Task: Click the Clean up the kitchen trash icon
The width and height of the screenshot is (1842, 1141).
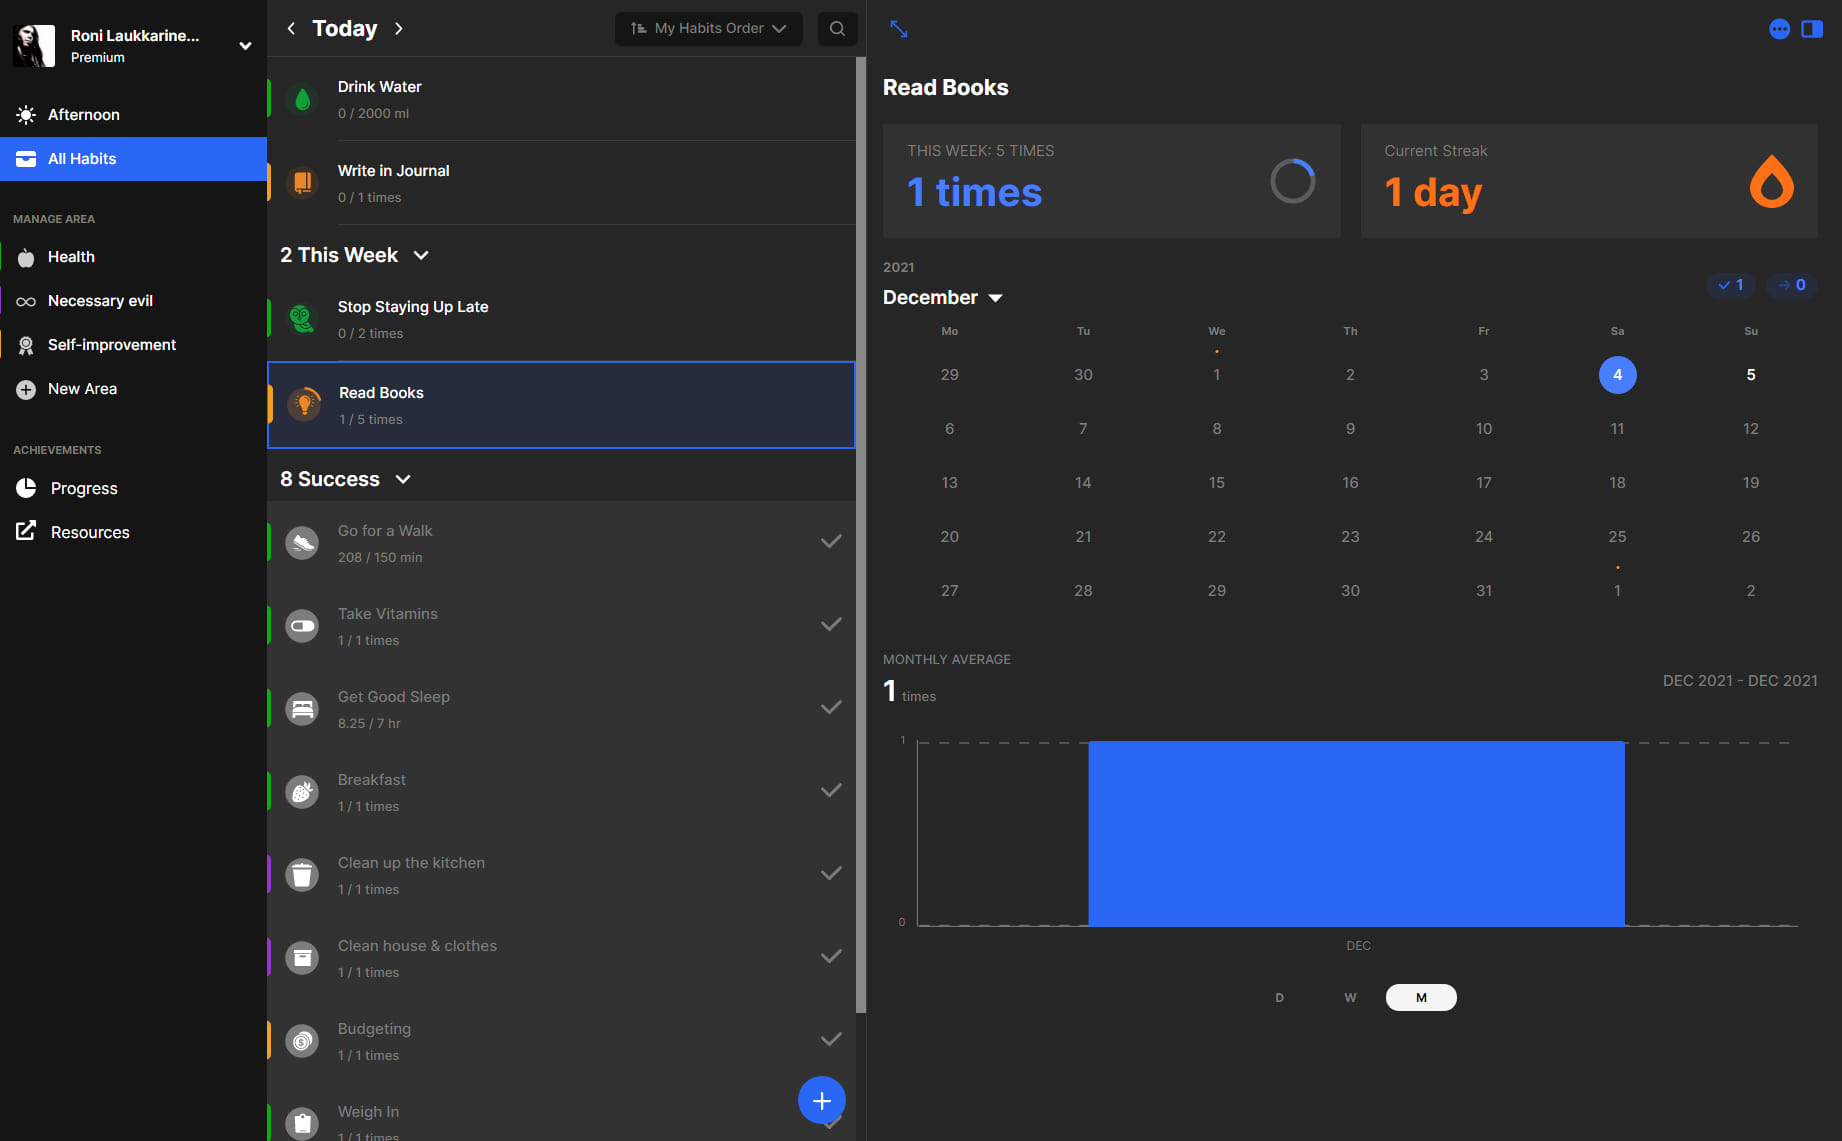Action: [302, 875]
